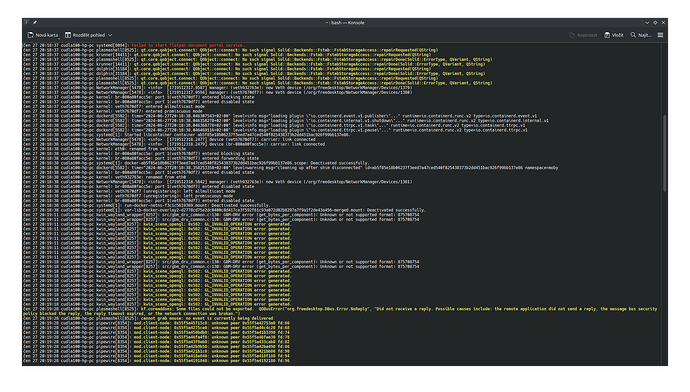Click the docker line mentioning io.containerd.internal.v1.shutdown
The height and width of the screenshot is (392, 690).
click(x=286, y=121)
